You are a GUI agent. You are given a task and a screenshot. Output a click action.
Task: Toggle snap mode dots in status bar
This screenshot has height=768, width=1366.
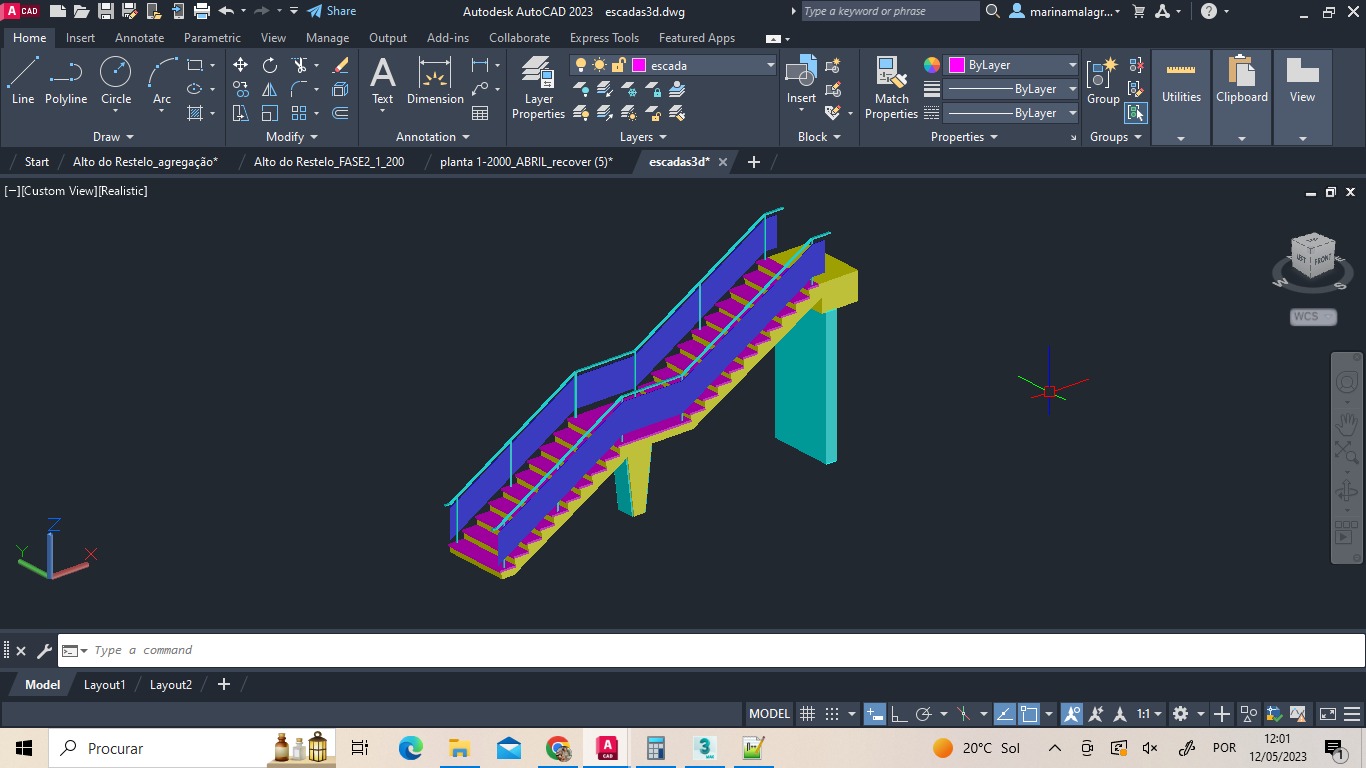[832, 714]
